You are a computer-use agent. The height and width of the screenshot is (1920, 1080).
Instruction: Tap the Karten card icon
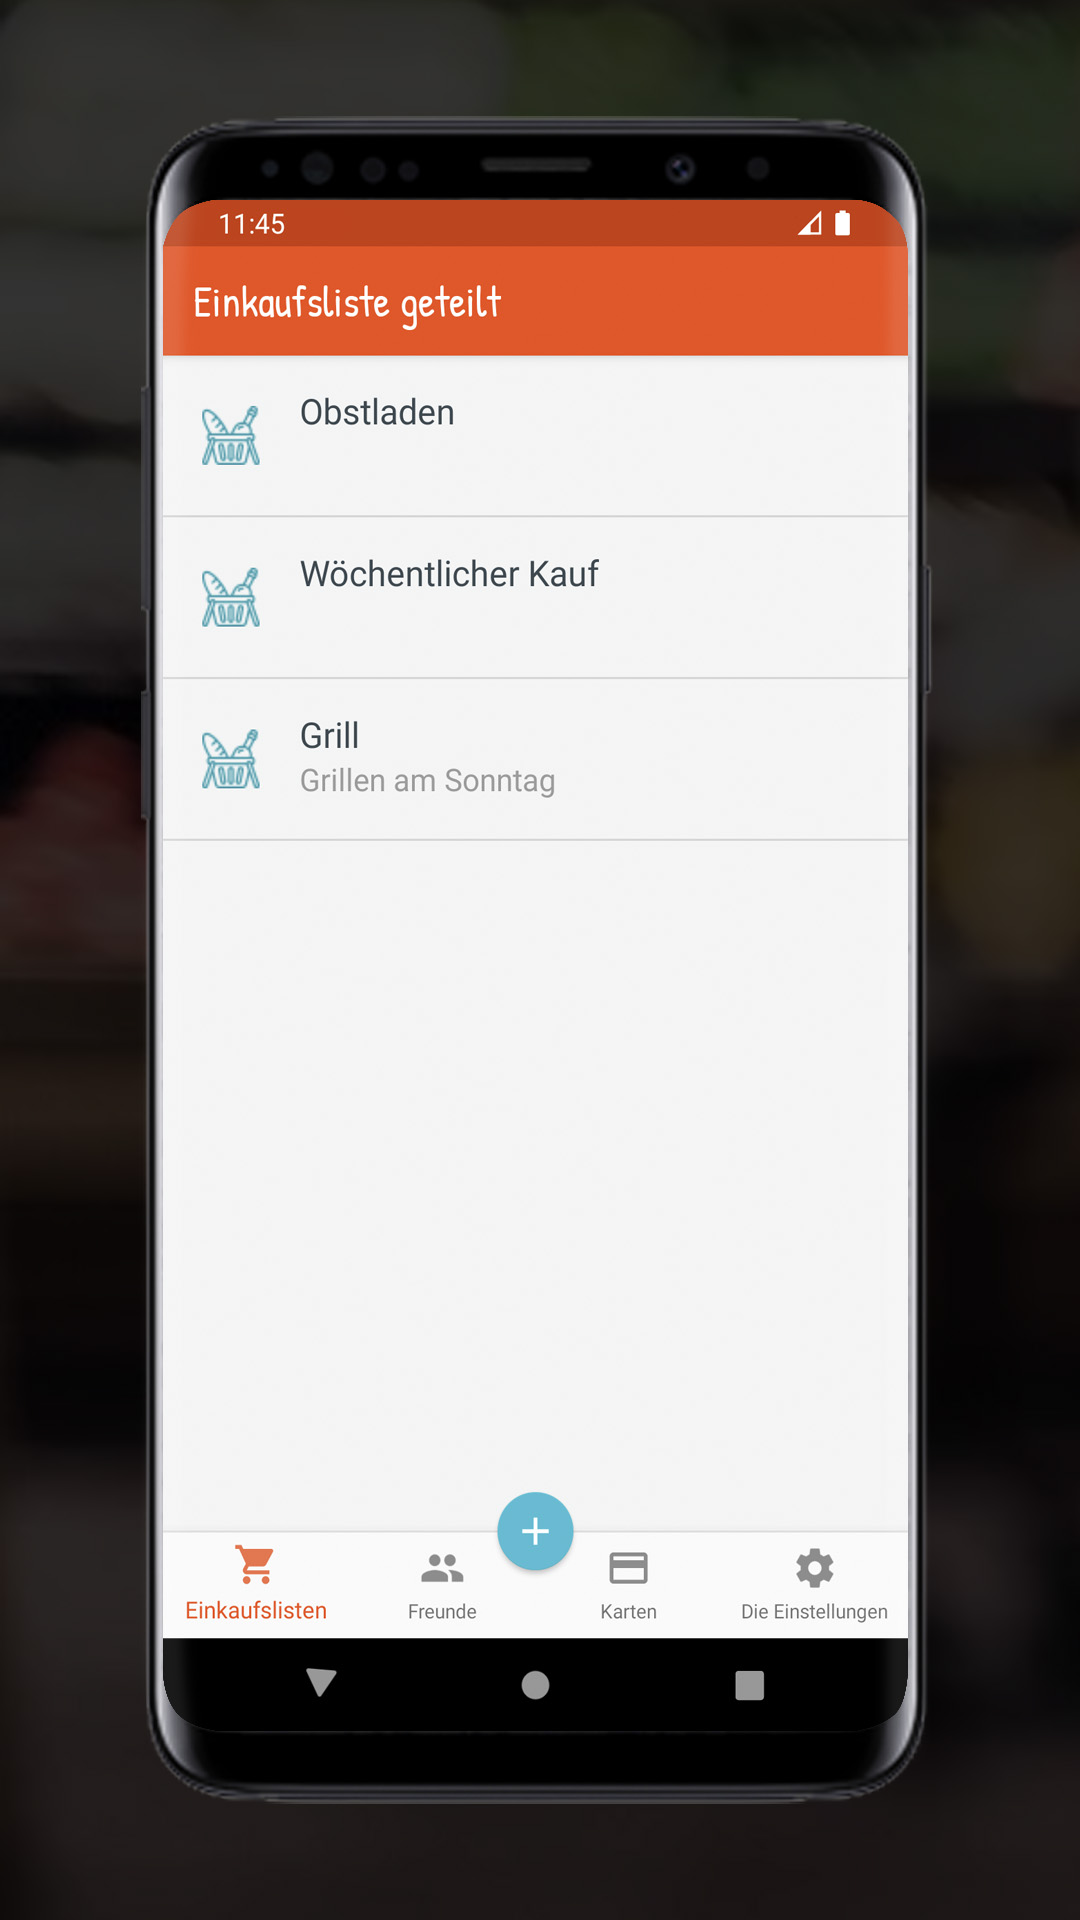click(628, 1568)
